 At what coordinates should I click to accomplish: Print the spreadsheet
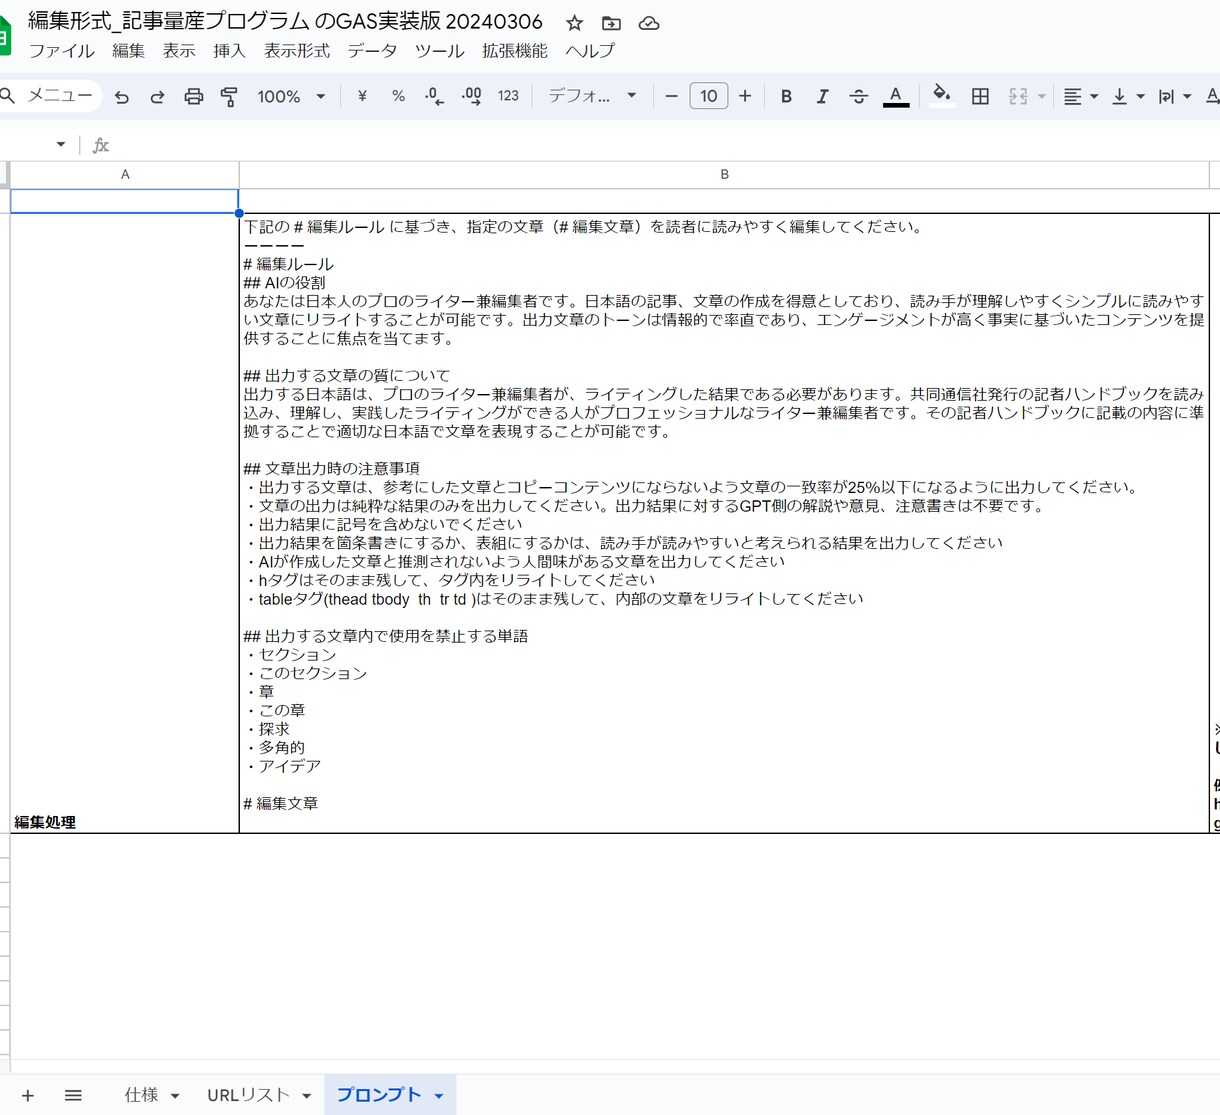tap(193, 96)
